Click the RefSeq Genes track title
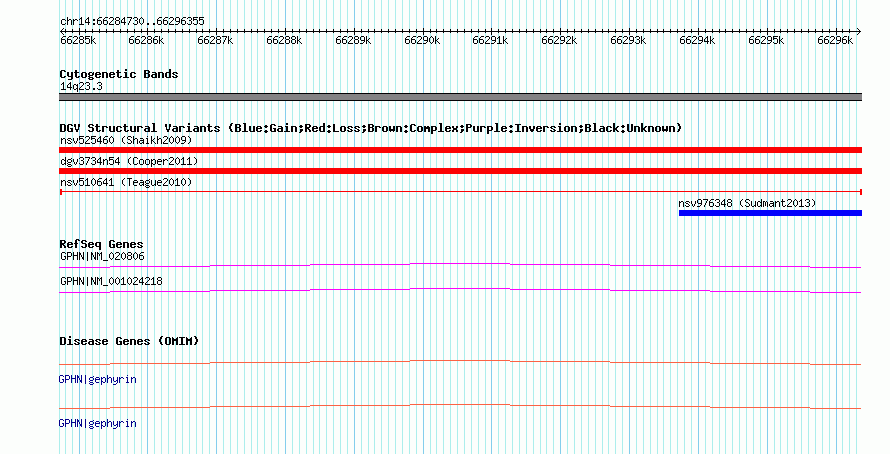The image size is (890, 454). click(x=101, y=244)
